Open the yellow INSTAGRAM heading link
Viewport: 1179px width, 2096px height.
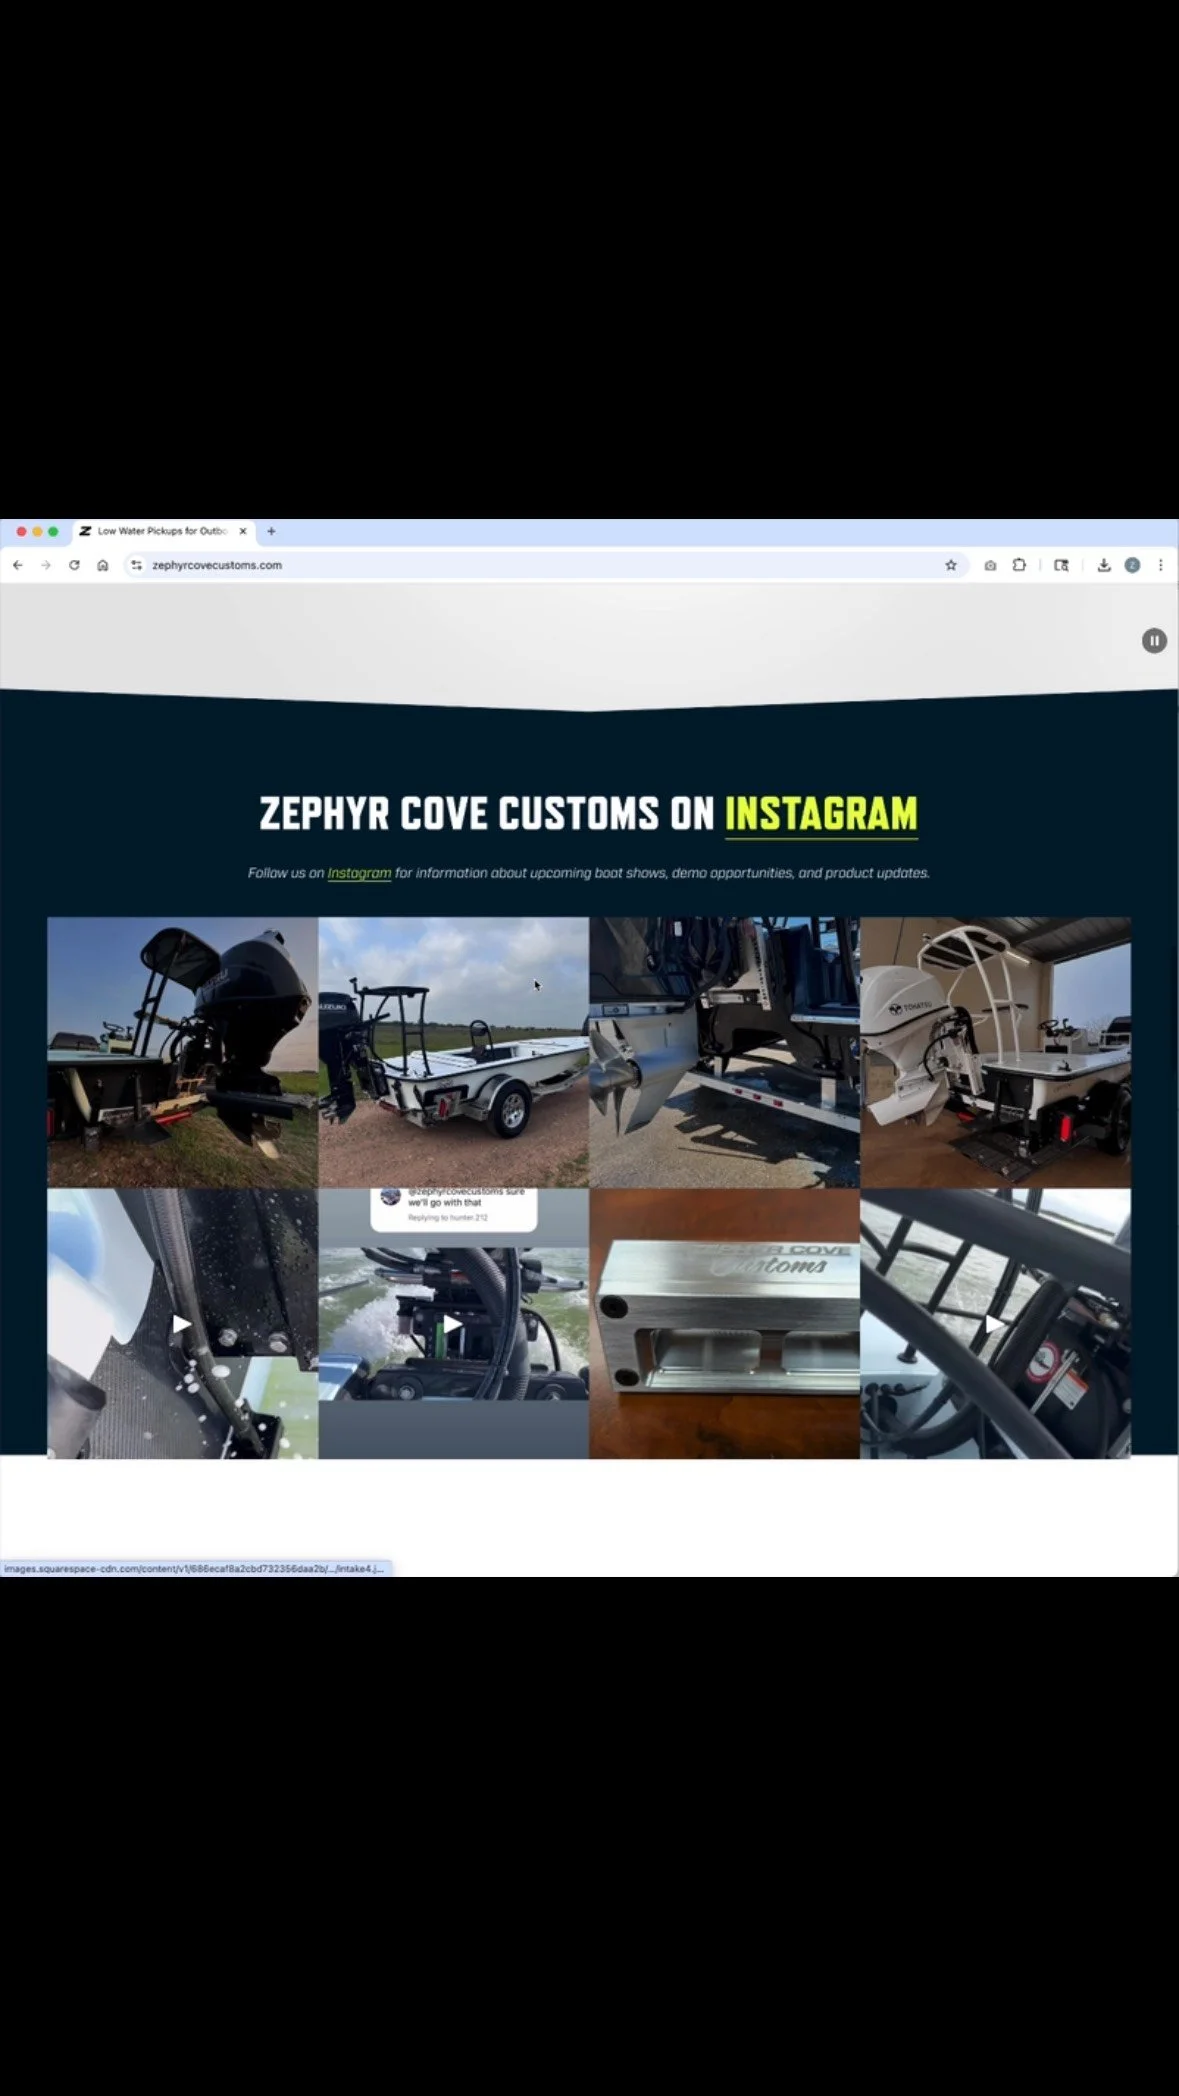pos(821,814)
